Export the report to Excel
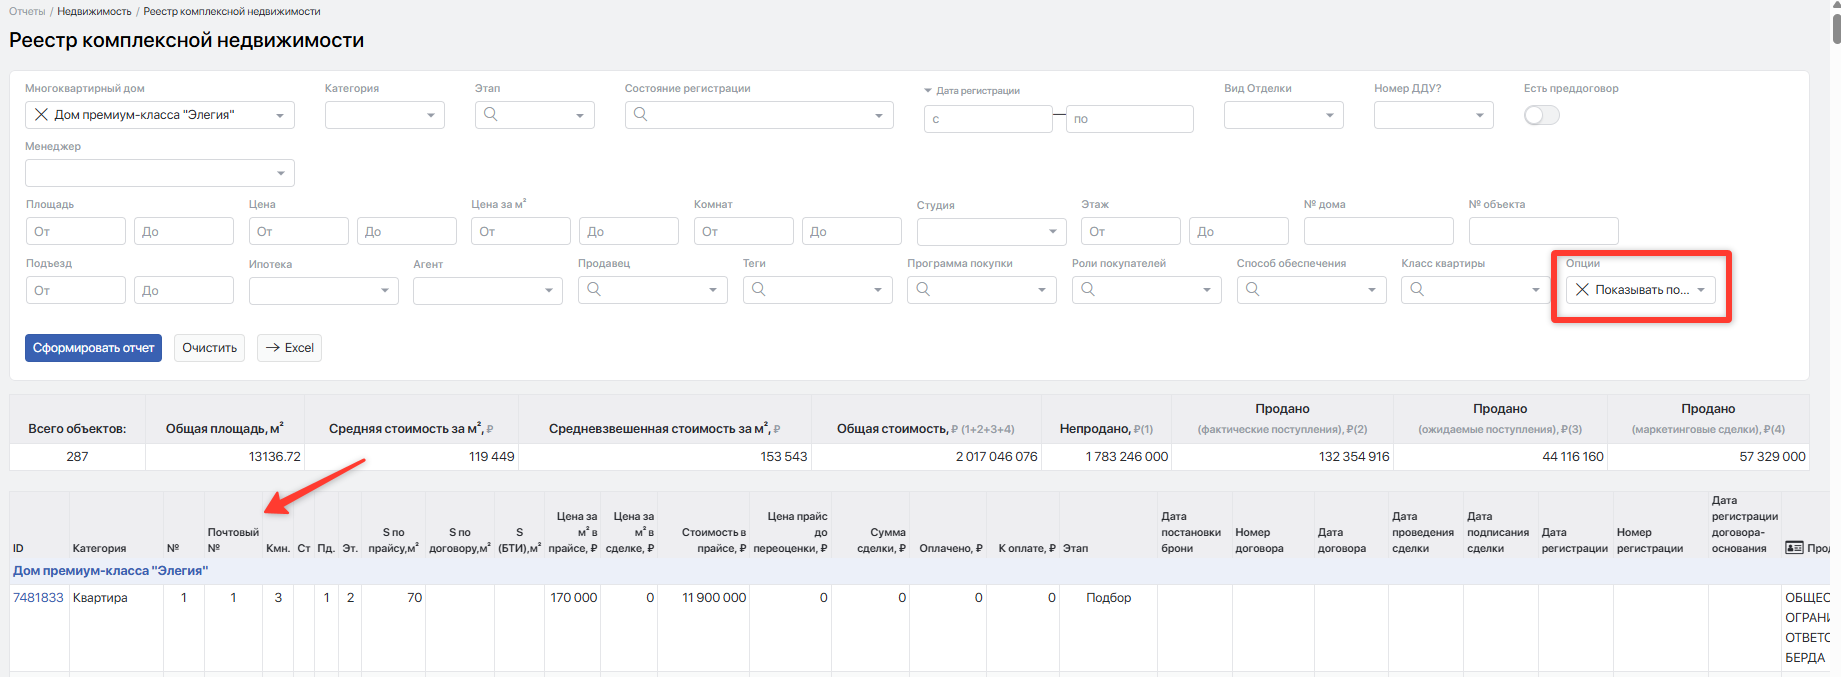 (x=289, y=348)
